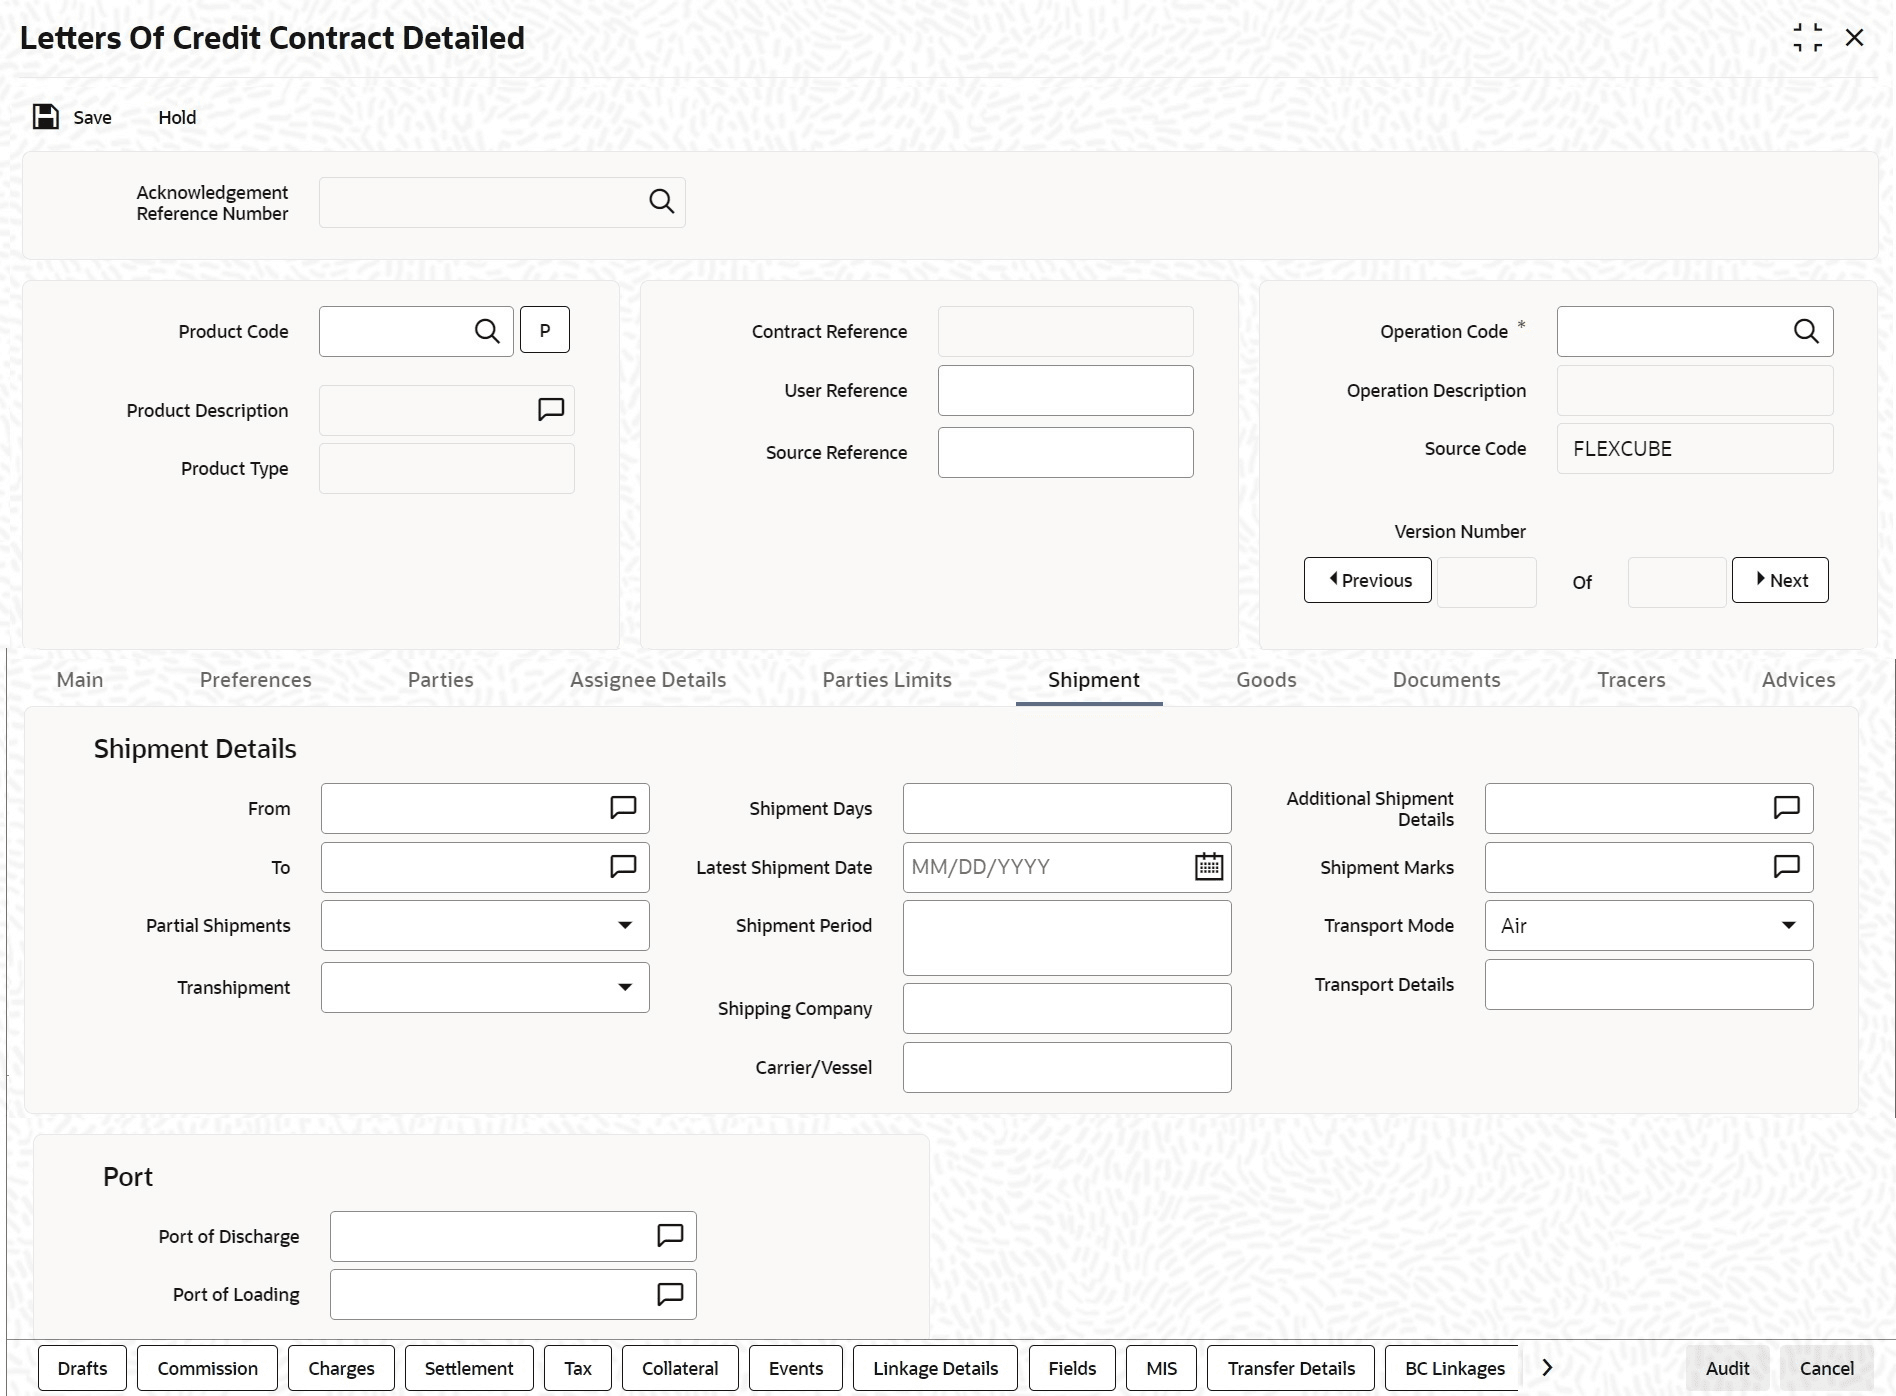Click the Shipping Company input field
This screenshot has width=1896, height=1396.
[x=1067, y=1009]
